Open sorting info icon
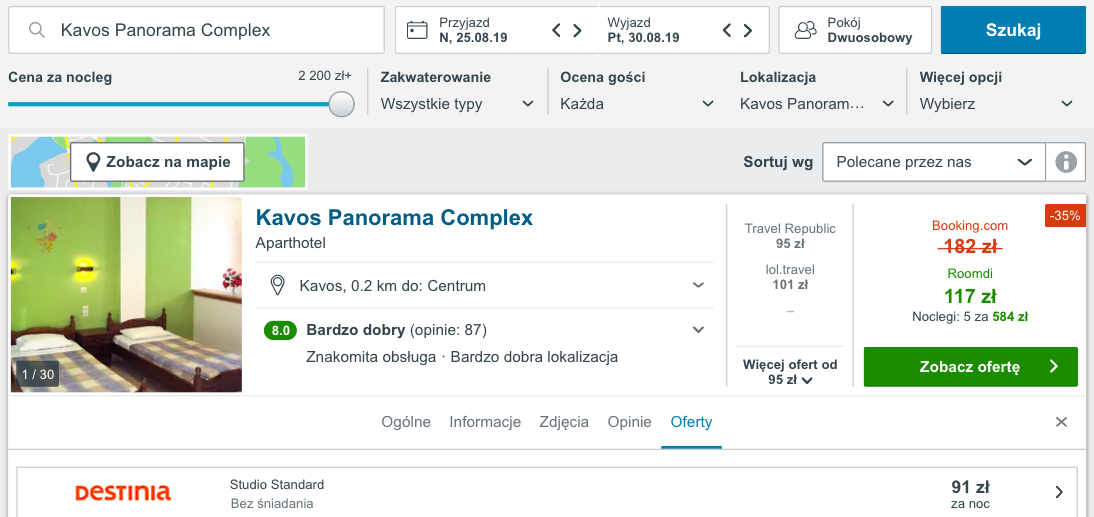Viewport: 1094px width, 517px height. click(x=1065, y=162)
